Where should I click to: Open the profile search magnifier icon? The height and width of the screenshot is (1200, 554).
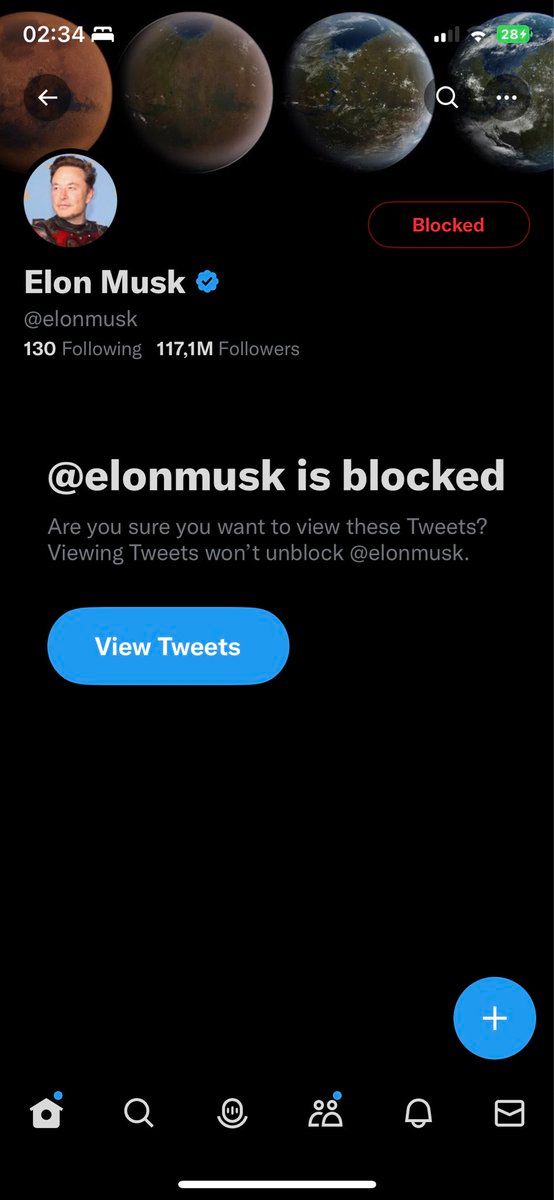coord(447,98)
